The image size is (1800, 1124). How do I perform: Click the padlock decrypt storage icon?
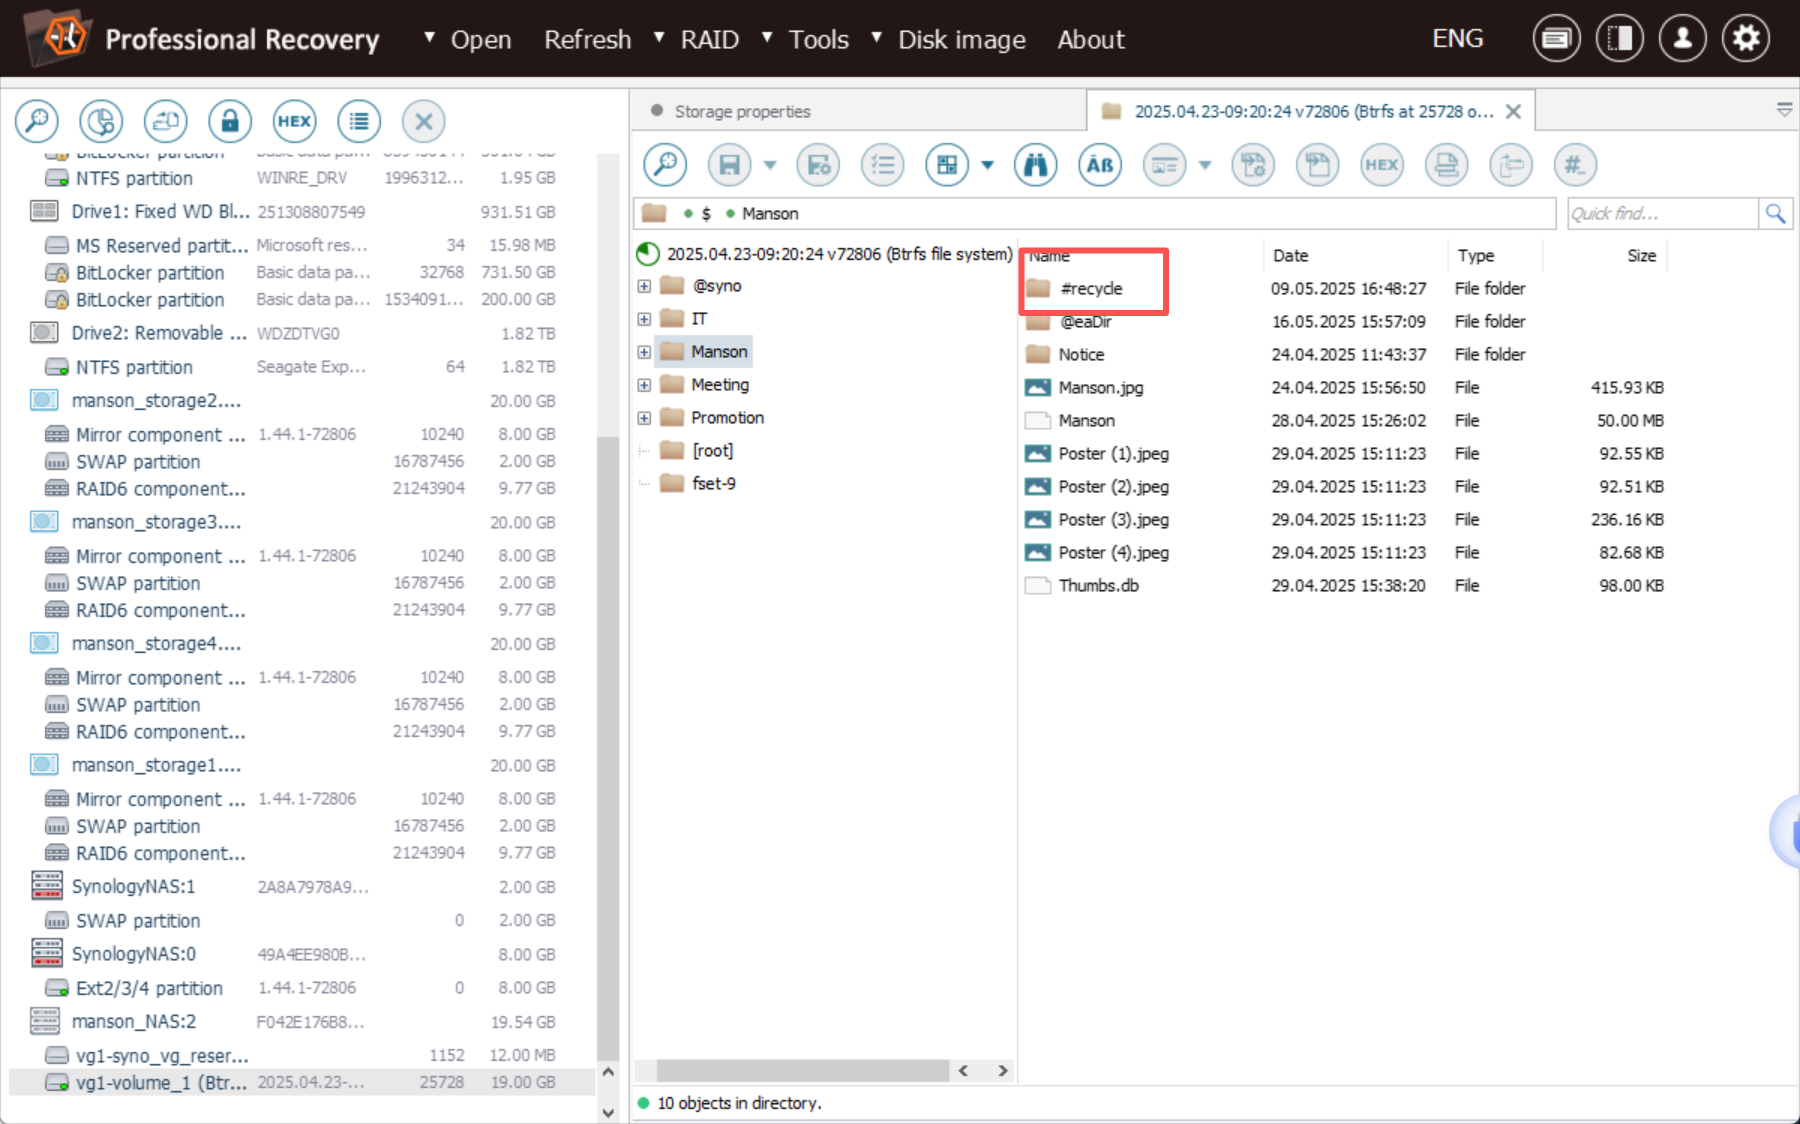[230, 121]
